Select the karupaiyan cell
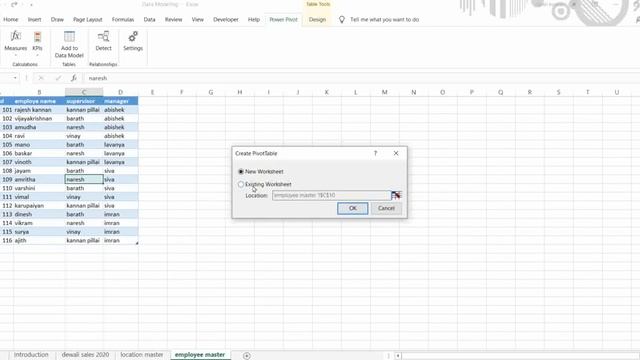 click(x=39, y=206)
